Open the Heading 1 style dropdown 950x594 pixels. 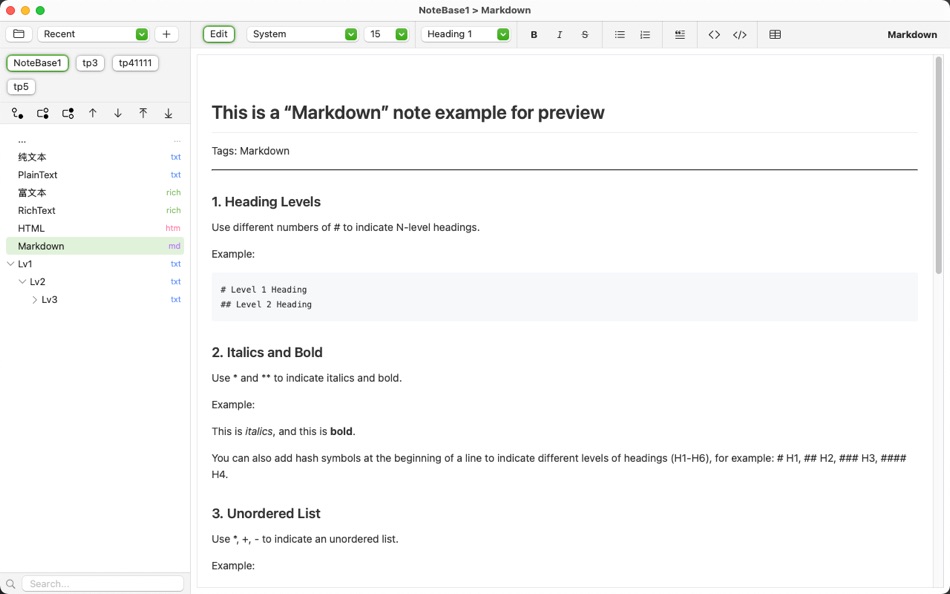(465, 34)
